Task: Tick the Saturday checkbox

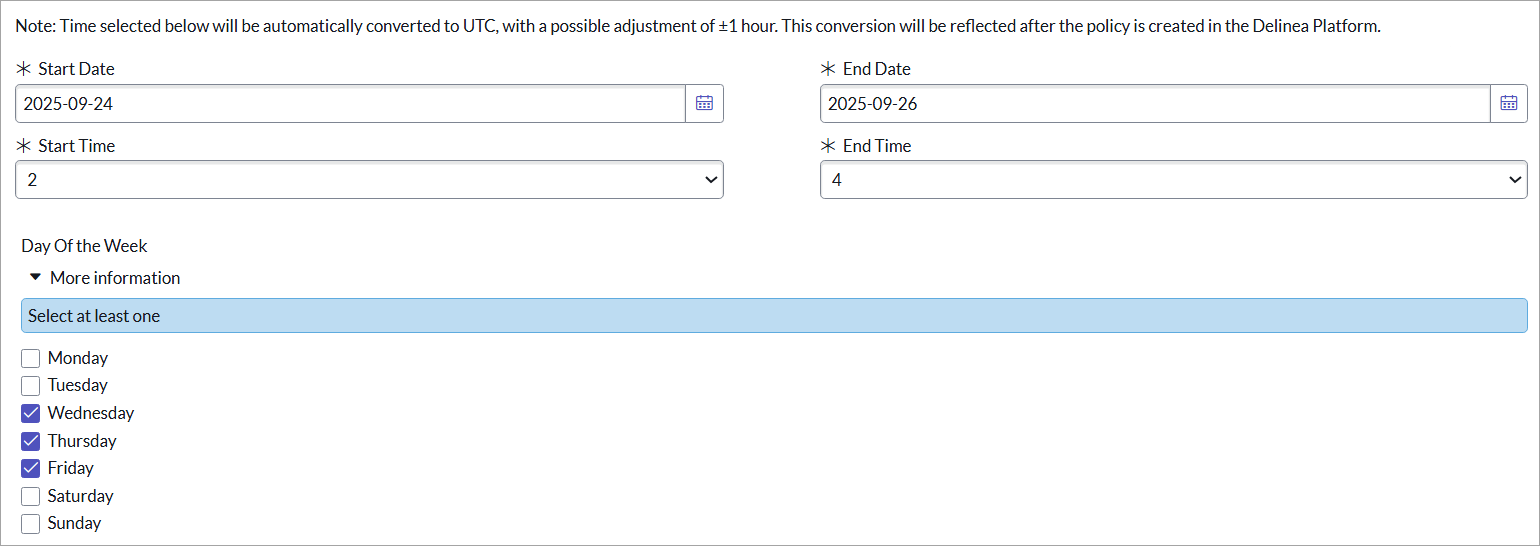Action: coord(31,496)
